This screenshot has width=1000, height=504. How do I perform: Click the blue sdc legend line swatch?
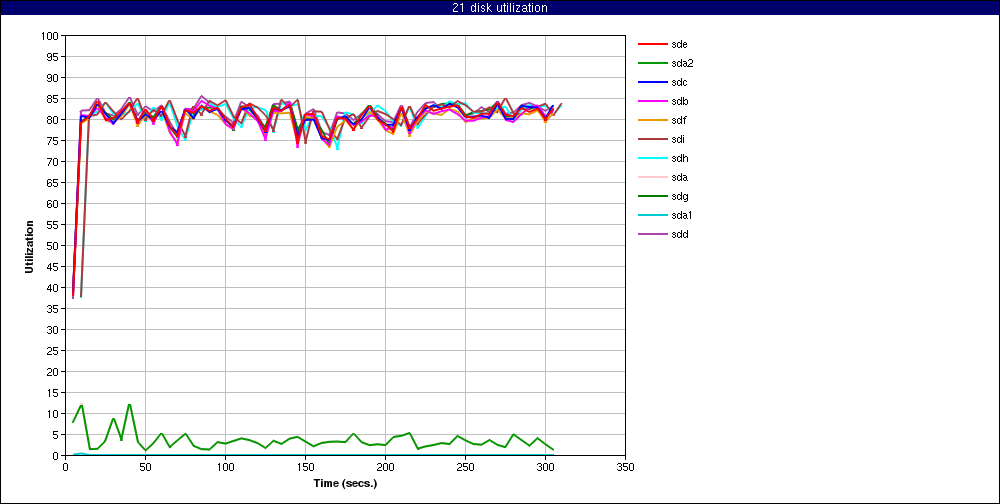click(651, 82)
